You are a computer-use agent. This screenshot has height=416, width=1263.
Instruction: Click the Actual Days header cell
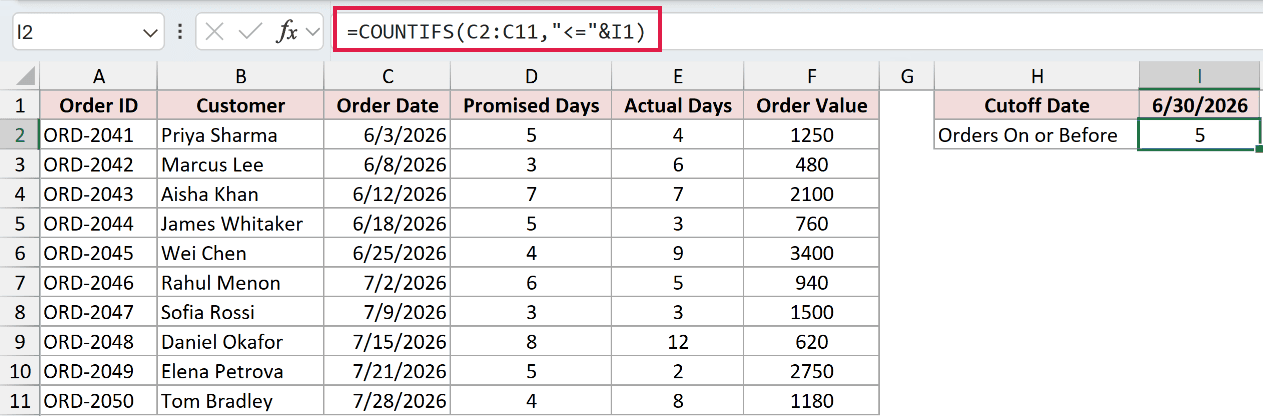pos(678,106)
